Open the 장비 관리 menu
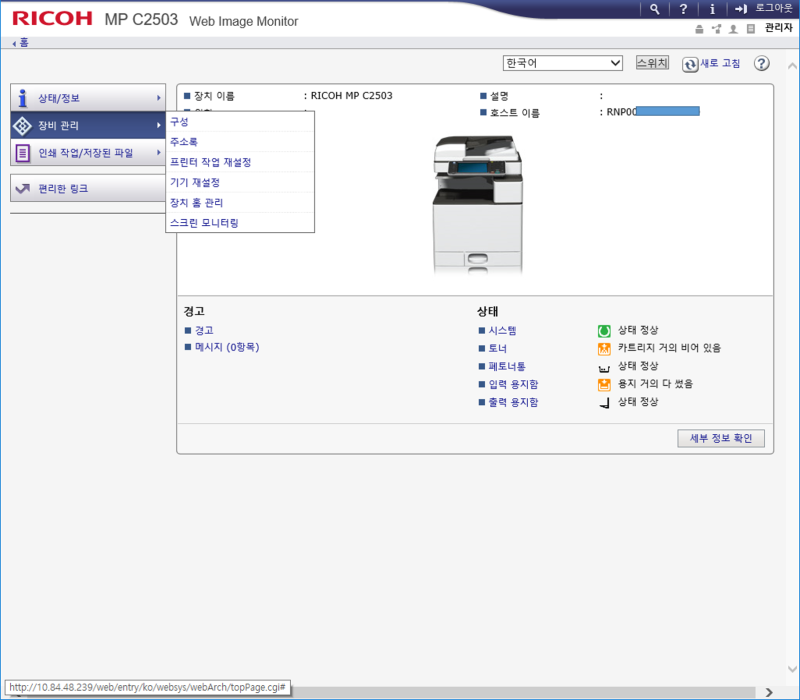 88,126
